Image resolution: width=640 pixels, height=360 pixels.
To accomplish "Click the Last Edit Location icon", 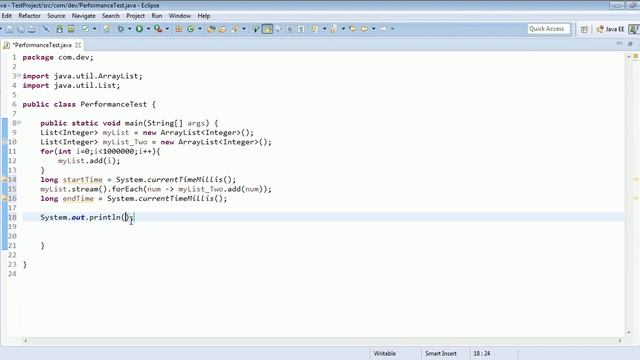I will [x=352, y=29].
